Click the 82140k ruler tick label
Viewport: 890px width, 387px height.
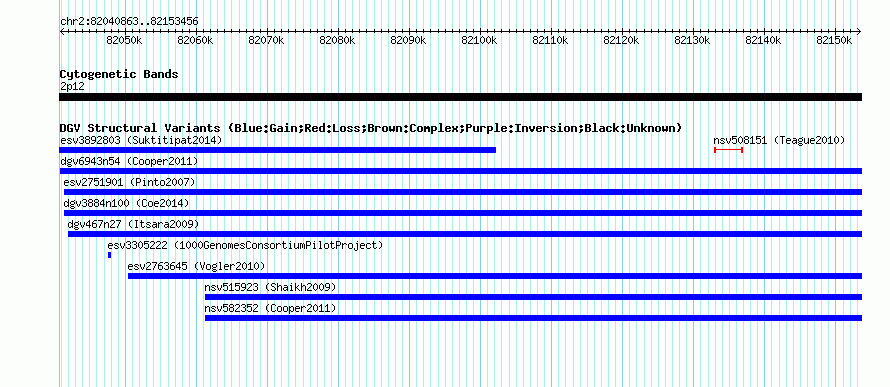tap(763, 40)
